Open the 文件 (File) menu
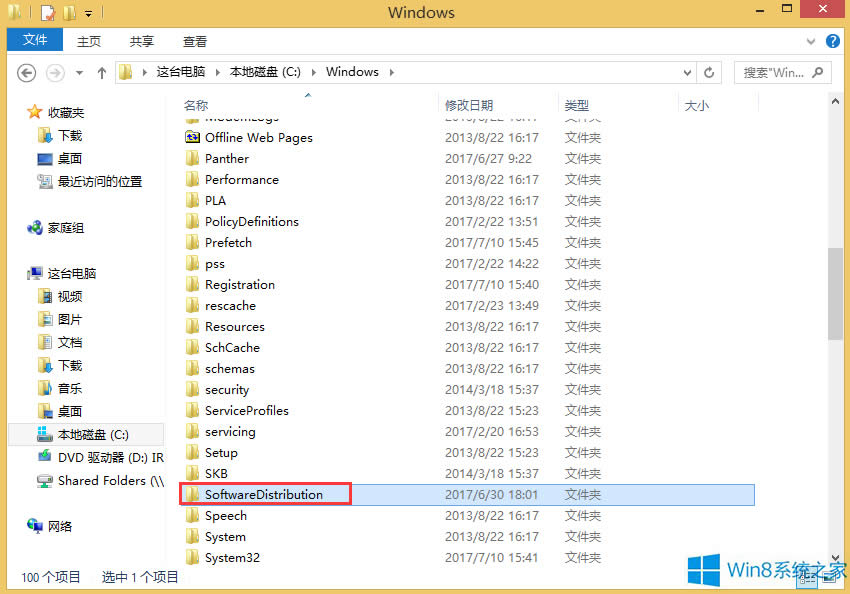The image size is (850, 594). coord(34,40)
